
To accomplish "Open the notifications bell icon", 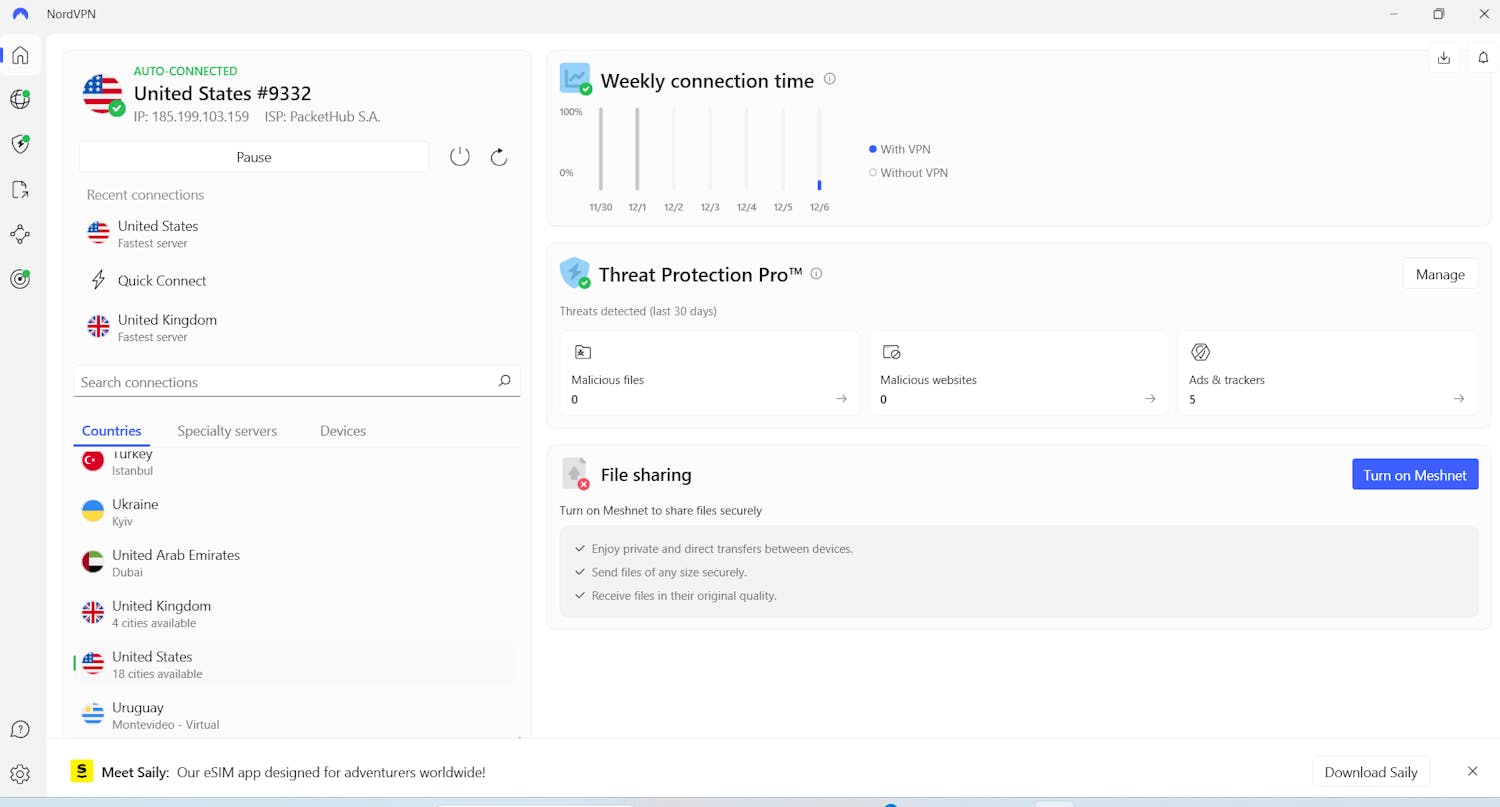I will pyautogui.click(x=1483, y=58).
